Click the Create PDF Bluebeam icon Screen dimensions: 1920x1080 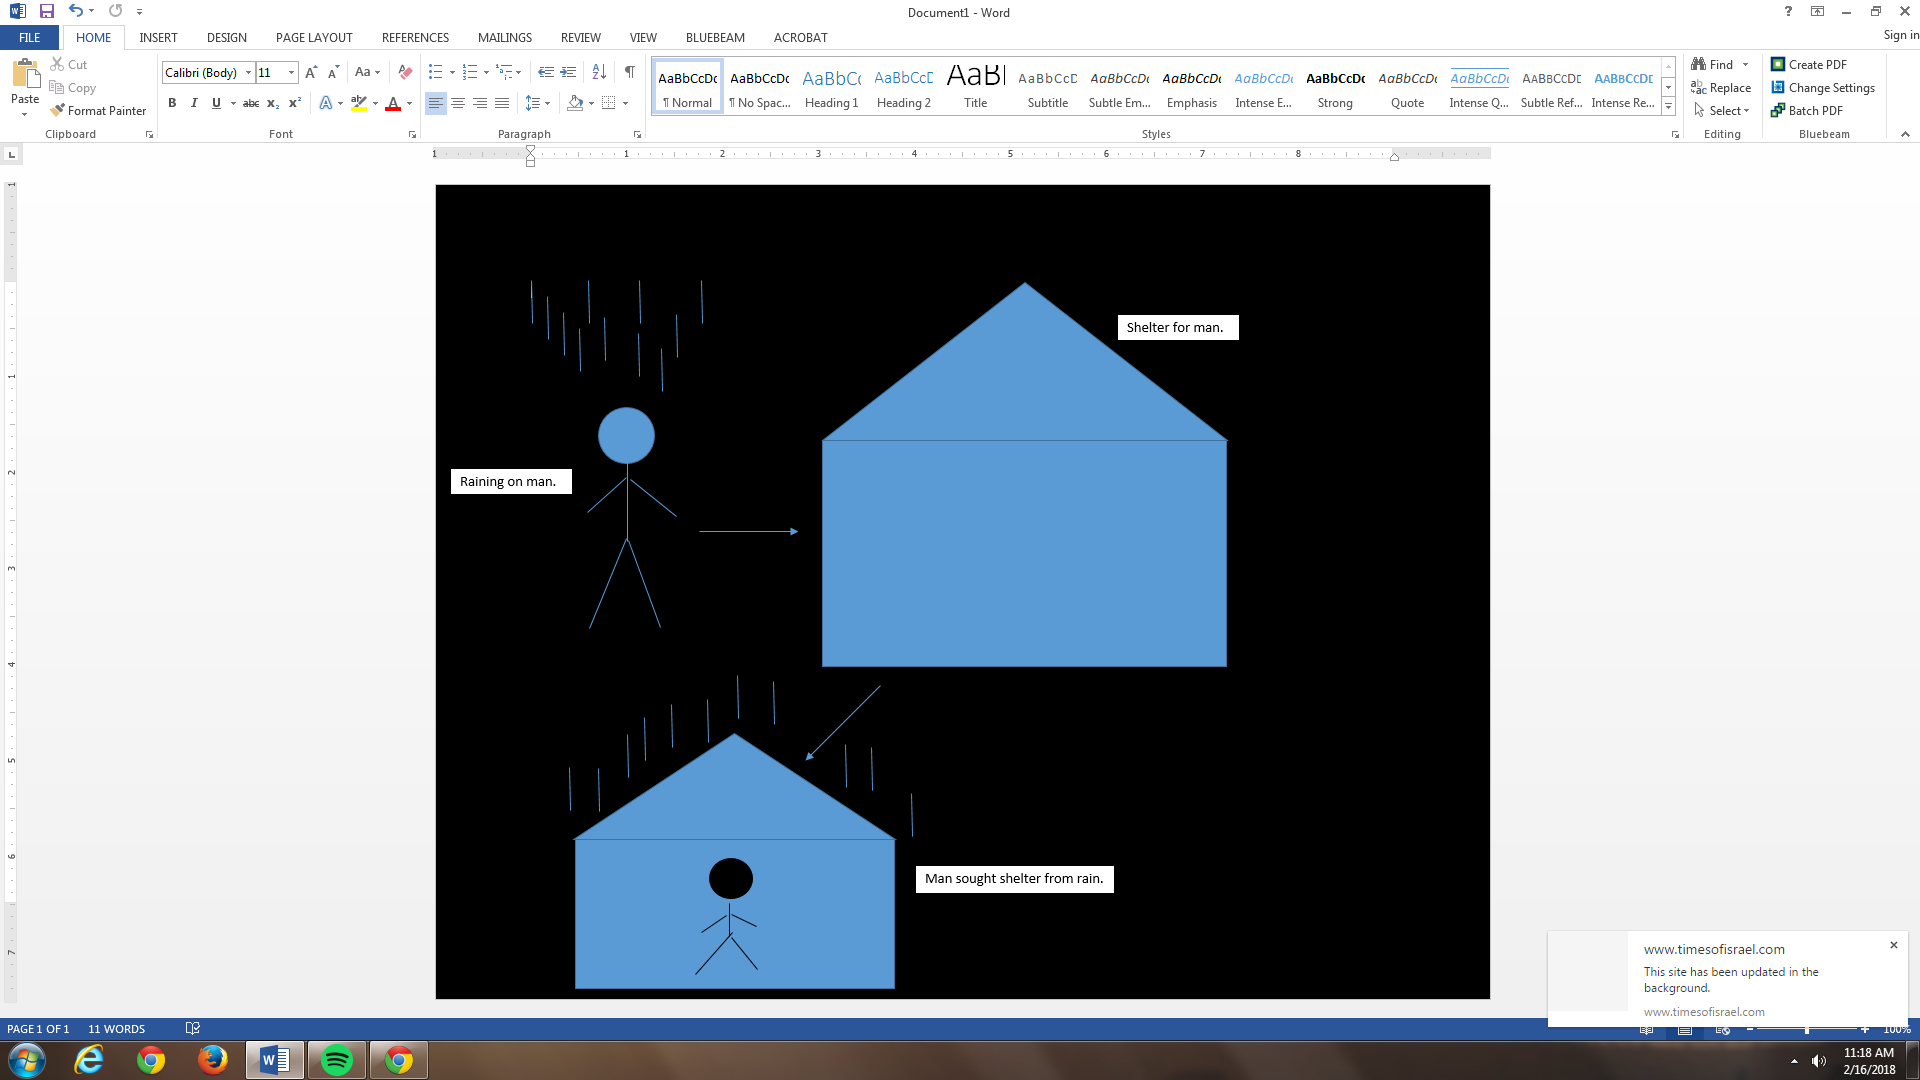tap(1778, 64)
